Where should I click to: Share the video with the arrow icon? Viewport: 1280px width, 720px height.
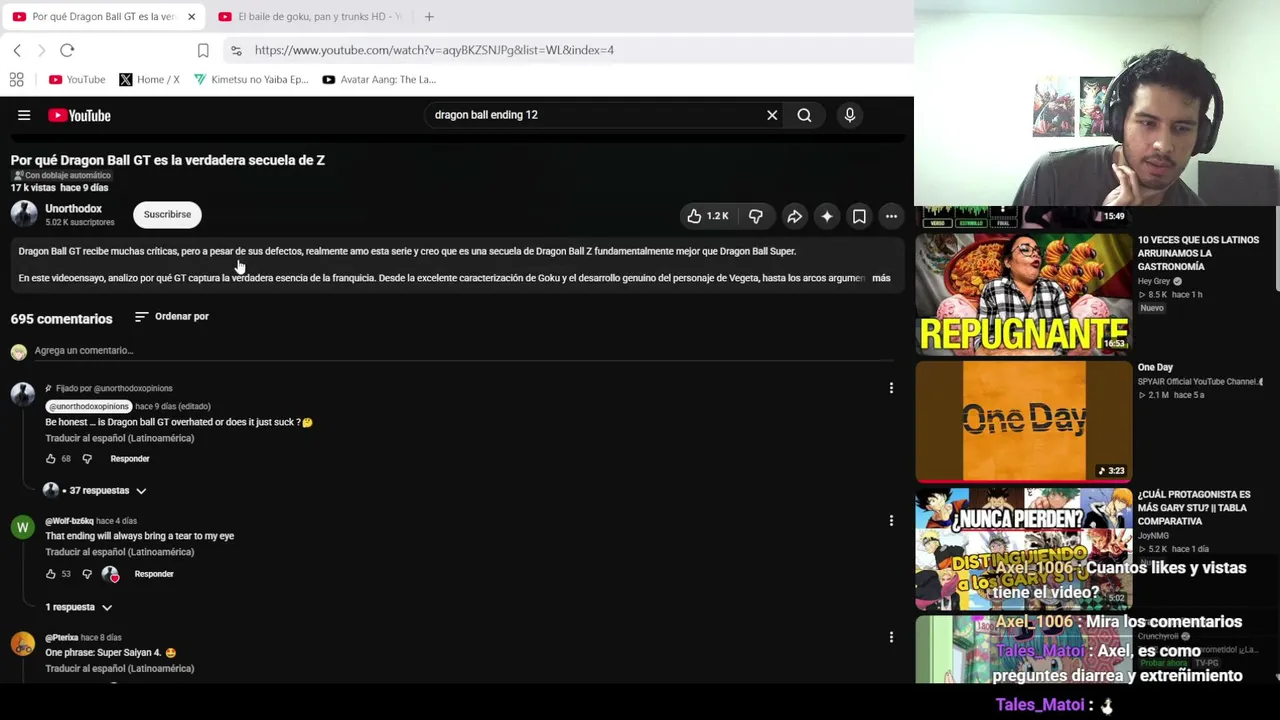[x=794, y=216]
